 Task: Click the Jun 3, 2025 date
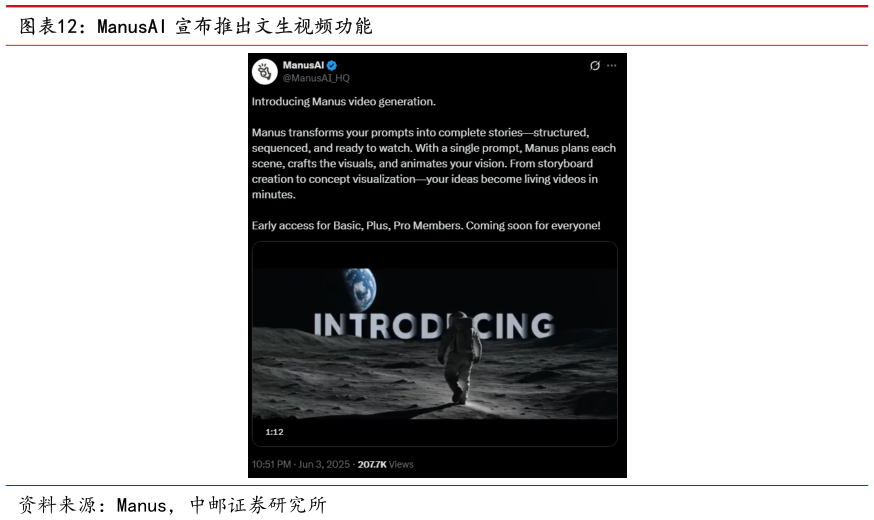tap(325, 464)
